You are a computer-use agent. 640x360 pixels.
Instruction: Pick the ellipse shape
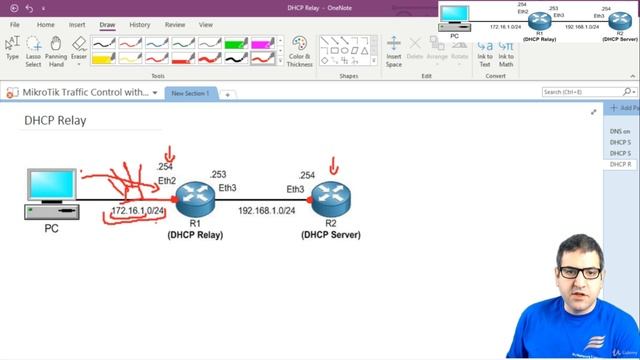point(344,51)
